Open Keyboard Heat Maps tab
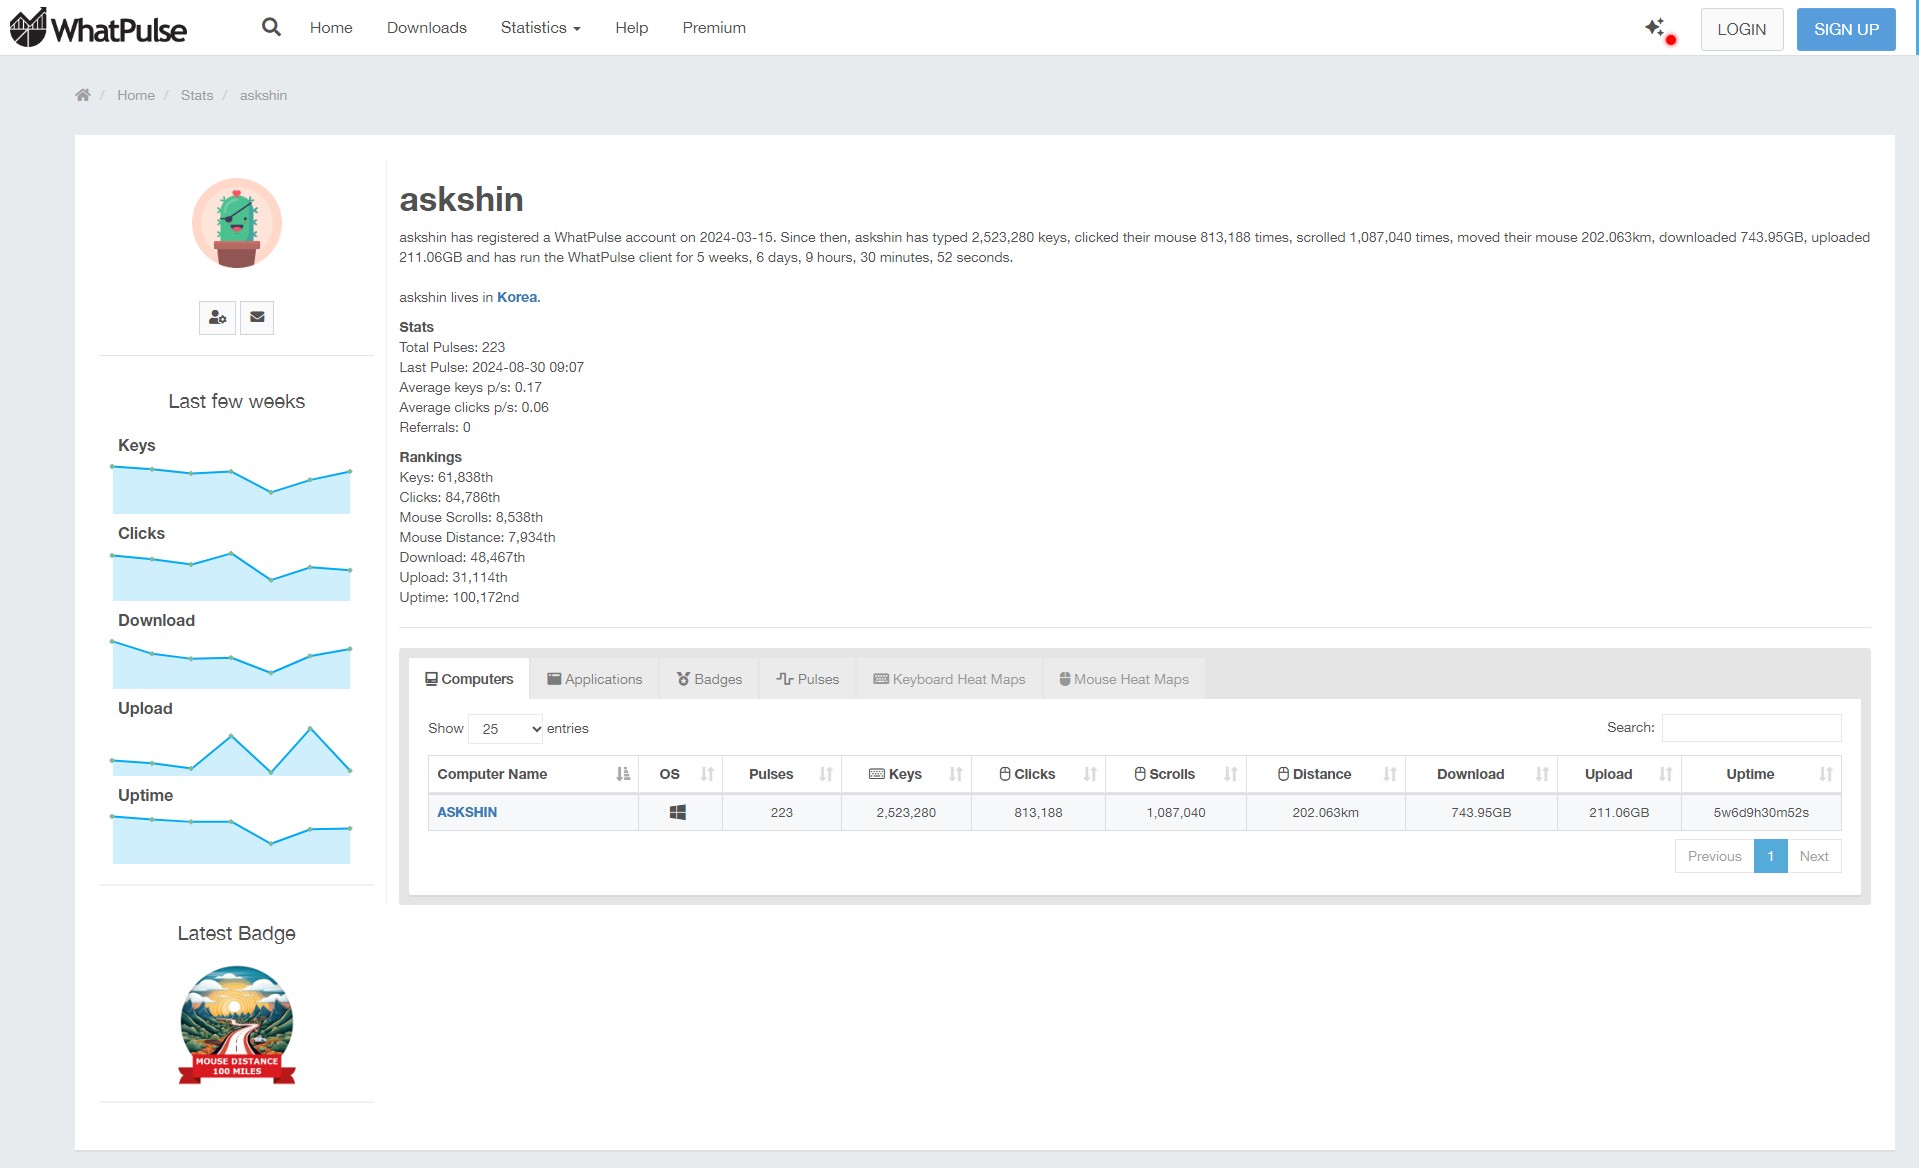 coord(950,679)
